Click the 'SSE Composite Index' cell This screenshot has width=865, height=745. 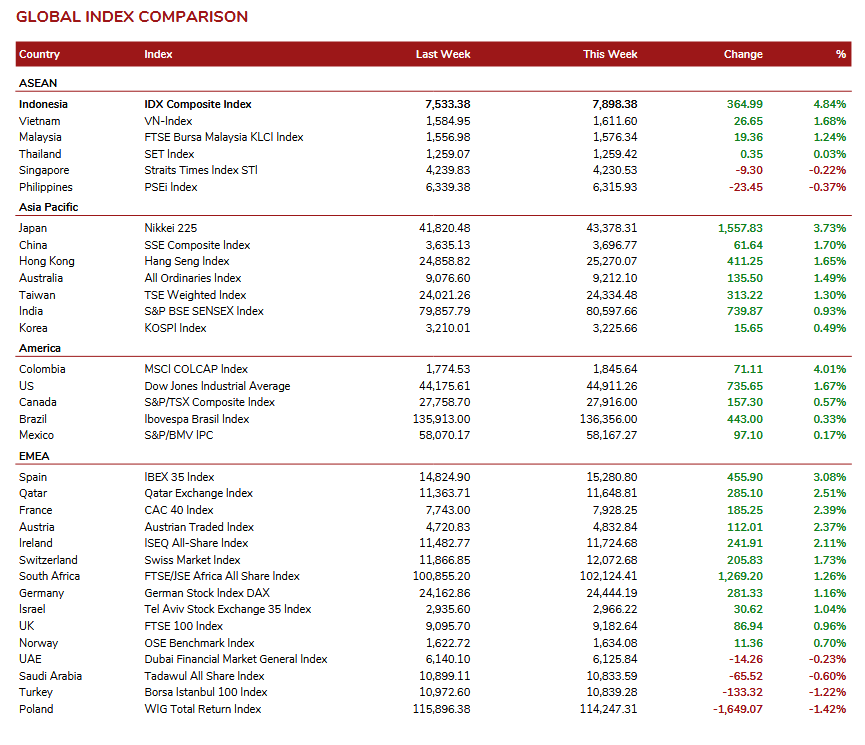coord(197,245)
